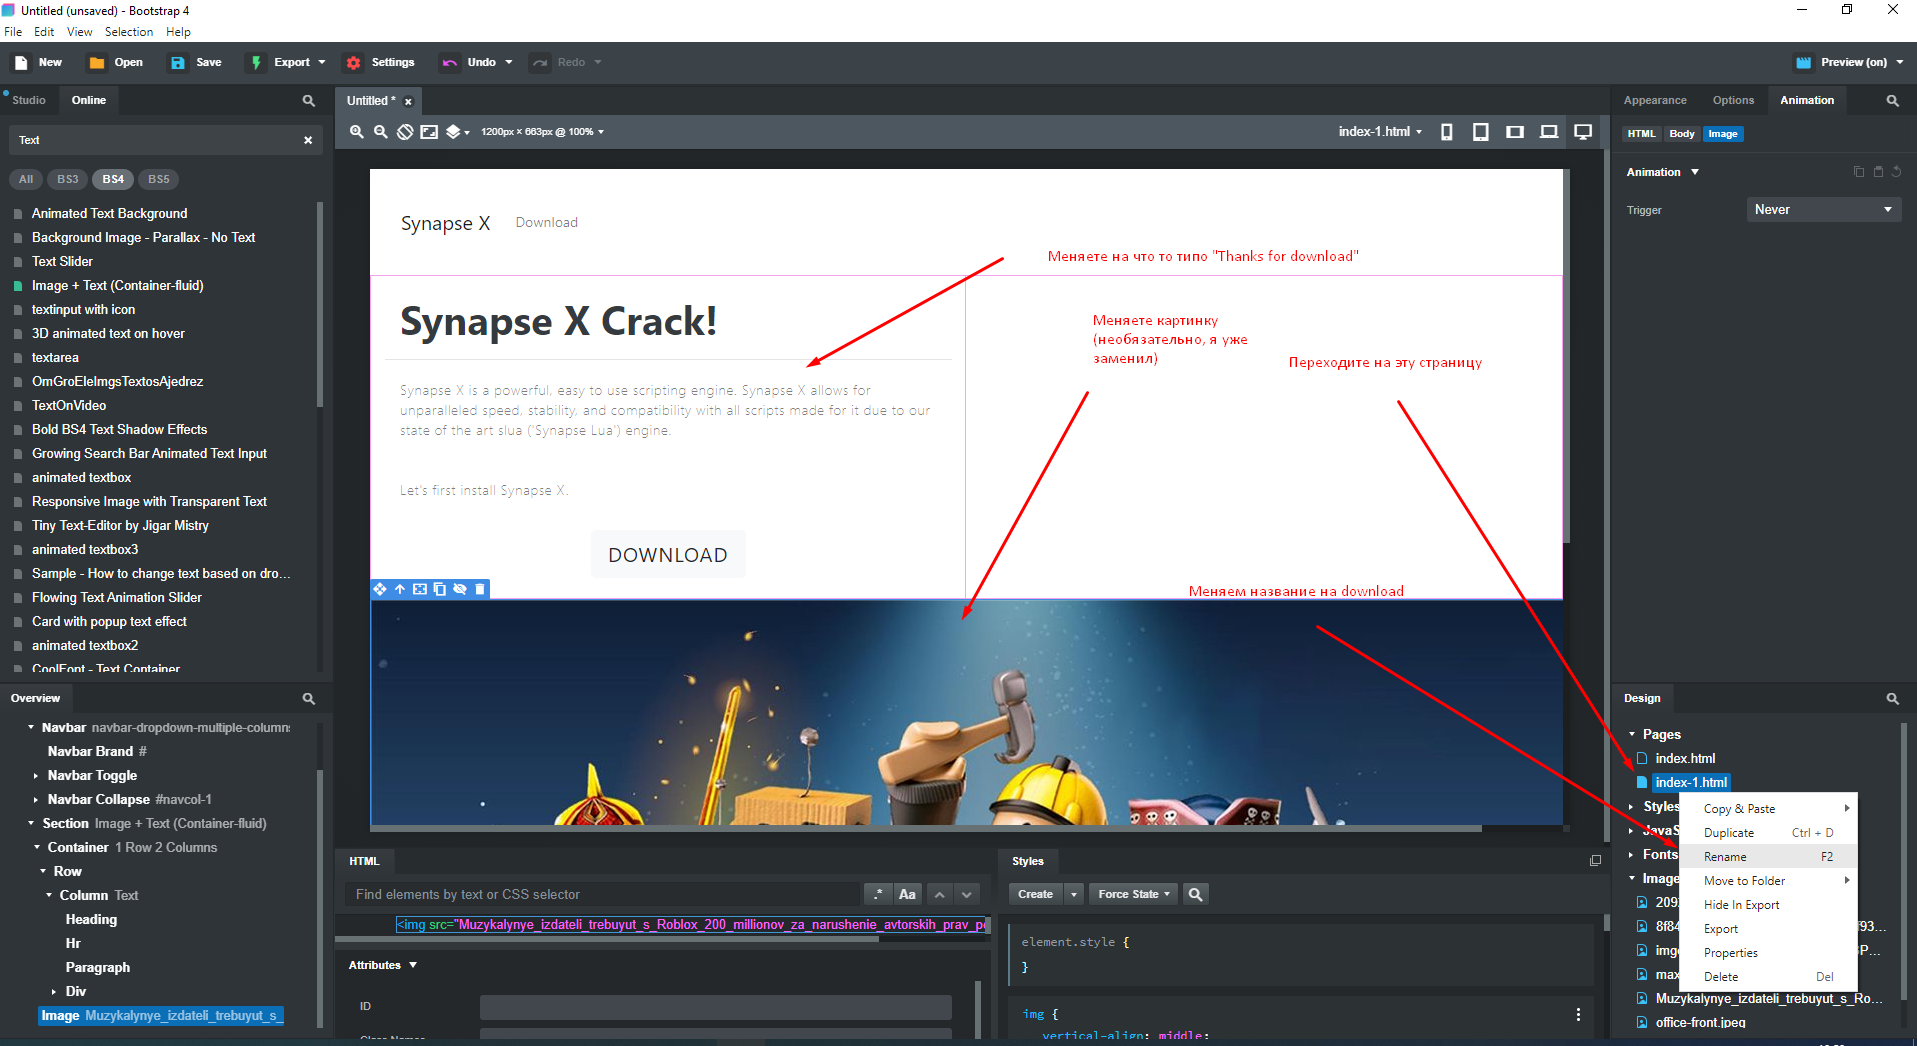Paste animation settings icon
This screenshot has height=1046, width=1917.
pyautogui.click(x=1878, y=172)
